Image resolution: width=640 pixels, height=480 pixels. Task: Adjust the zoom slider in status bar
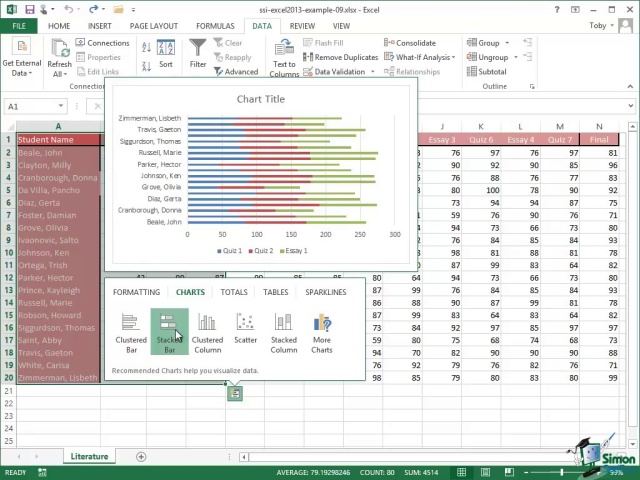coord(563,472)
